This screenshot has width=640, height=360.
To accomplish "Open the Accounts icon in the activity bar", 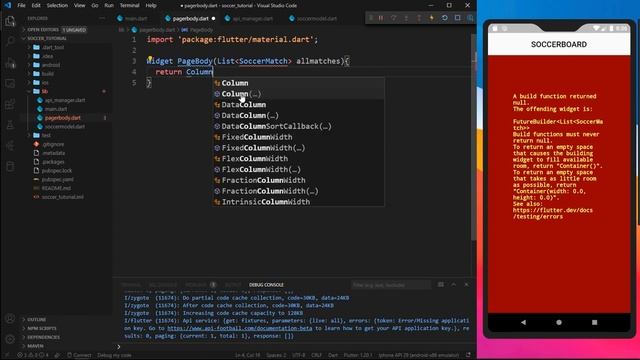I will tap(10, 318).
